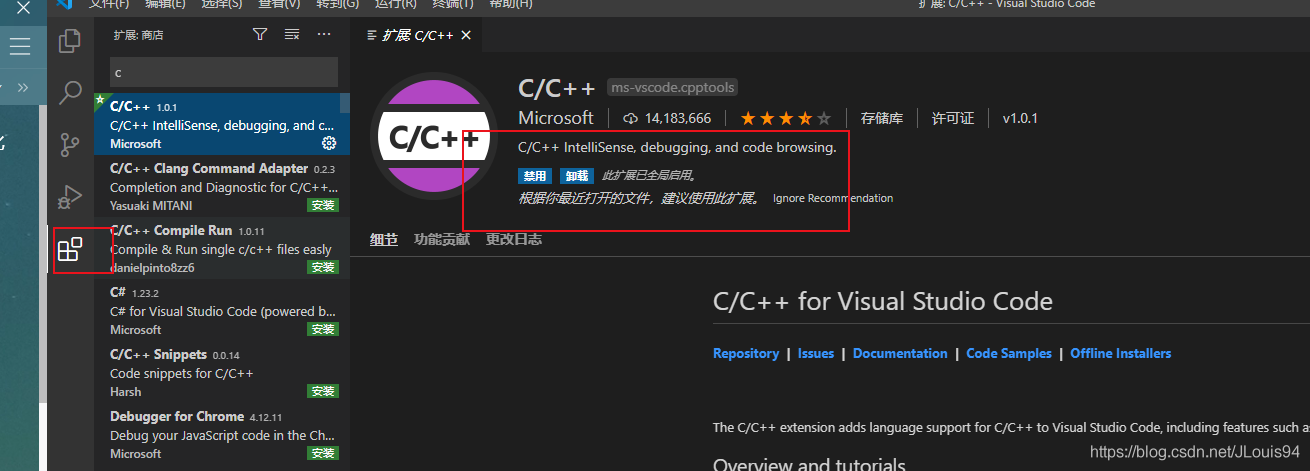This screenshot has height=471, width=1310.
Task: Click the Microsoft publisher name
Action: tap(556, 118)
